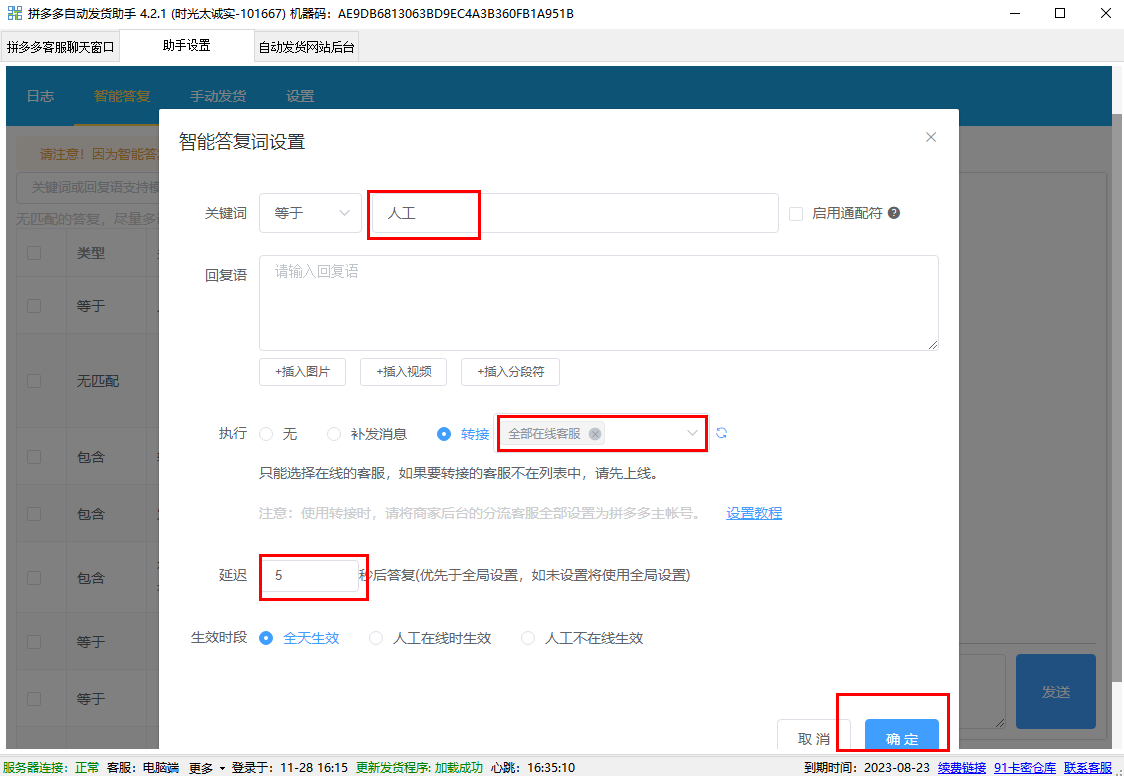
Task: Click the +插入视频 button
Action: pos(404,372)
